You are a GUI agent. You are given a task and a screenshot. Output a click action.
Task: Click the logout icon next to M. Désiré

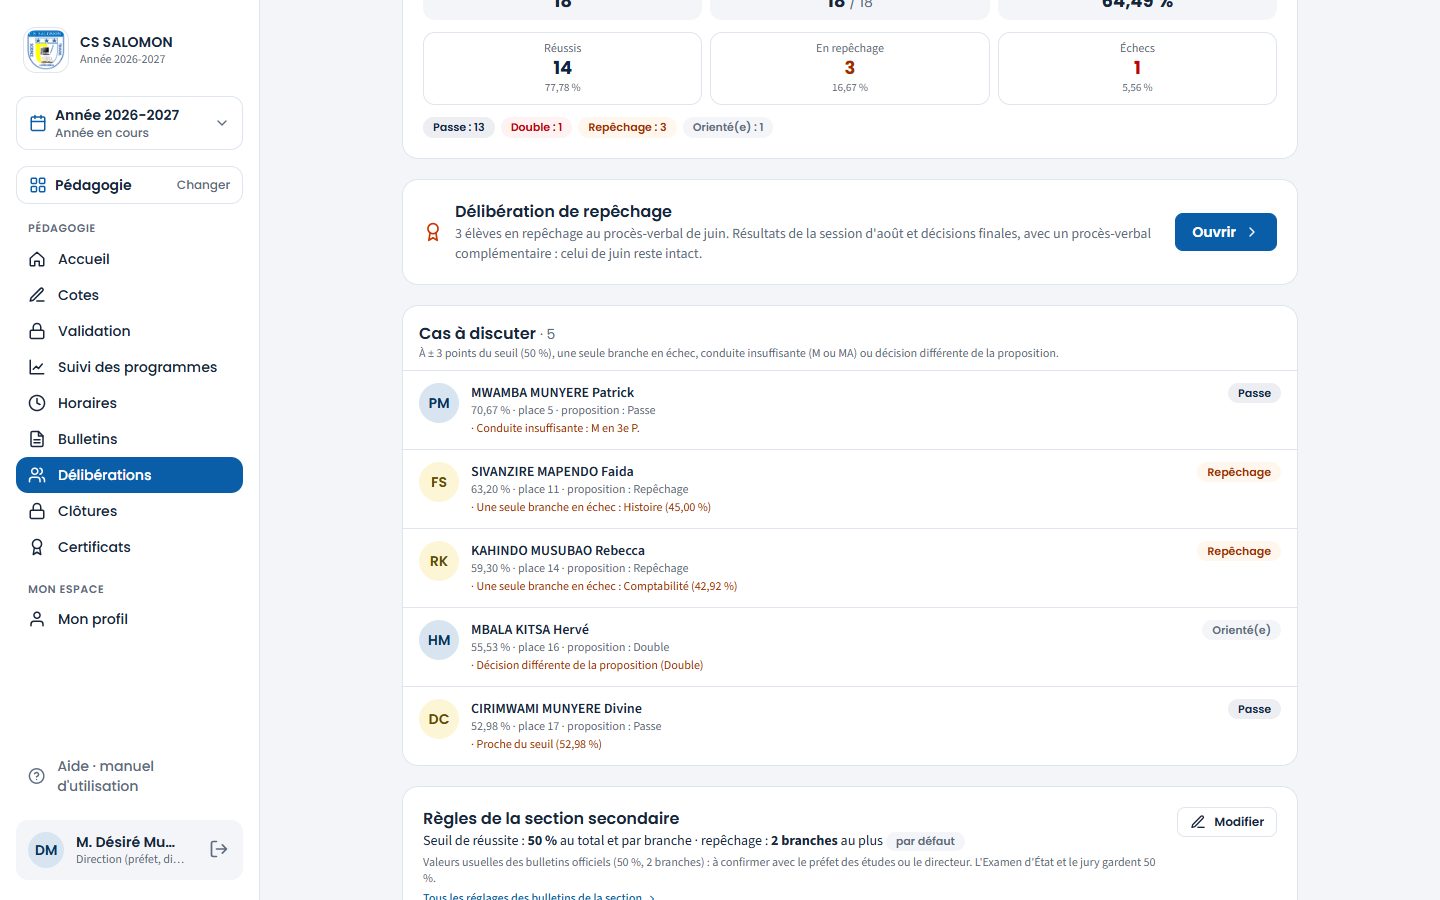[219, 849]
